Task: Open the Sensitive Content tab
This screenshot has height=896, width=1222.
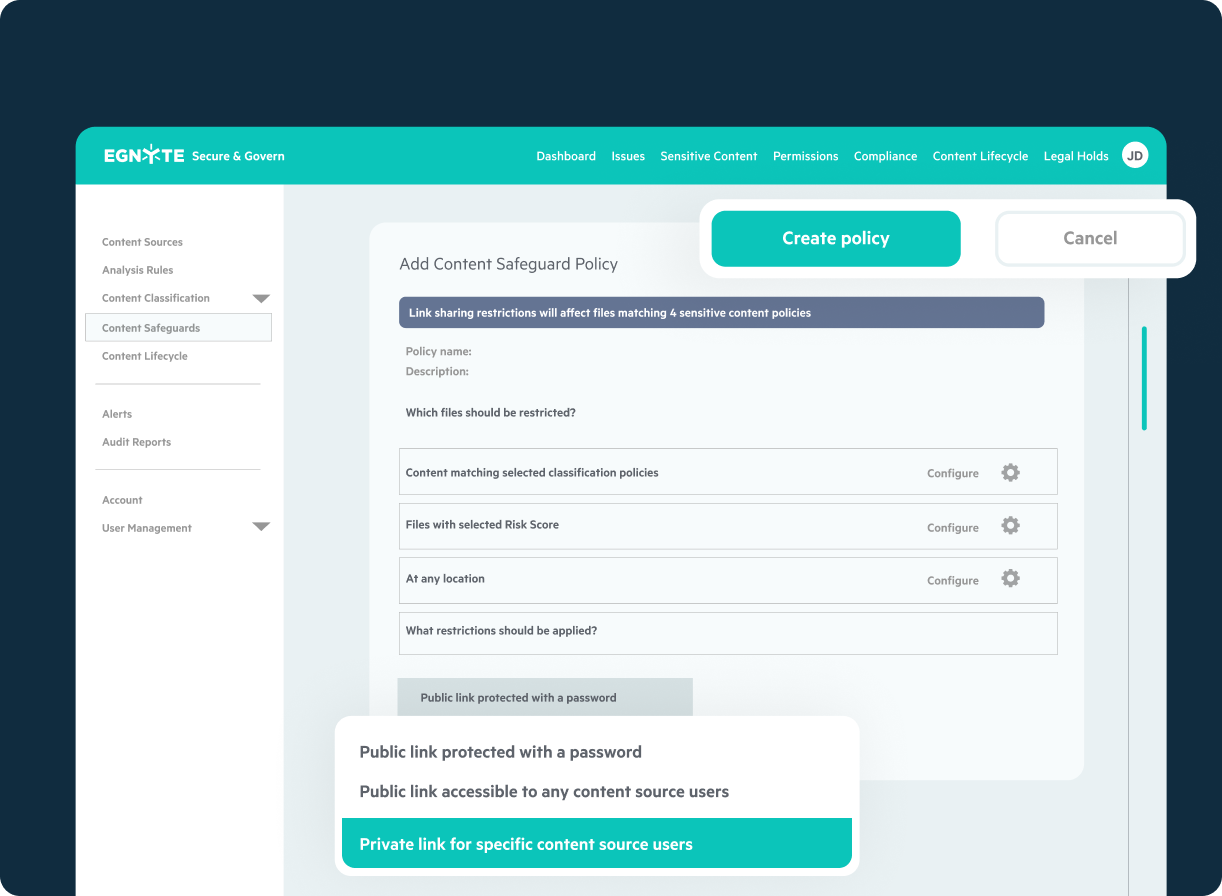Action: [708, 156]
